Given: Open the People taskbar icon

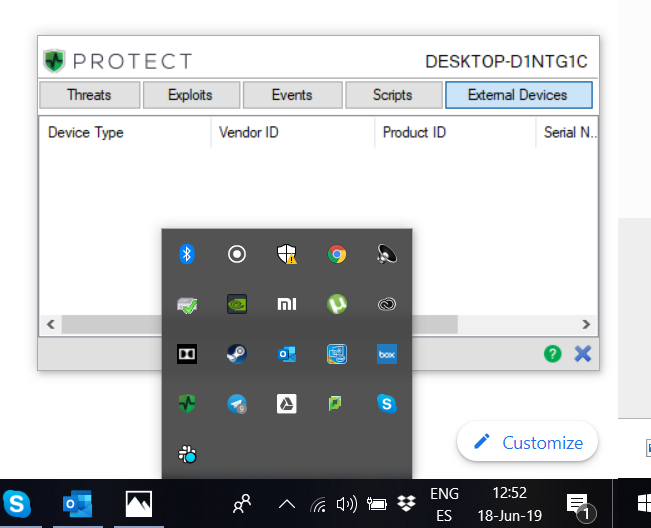Looking at the screenshot, I should click(242, 504).
